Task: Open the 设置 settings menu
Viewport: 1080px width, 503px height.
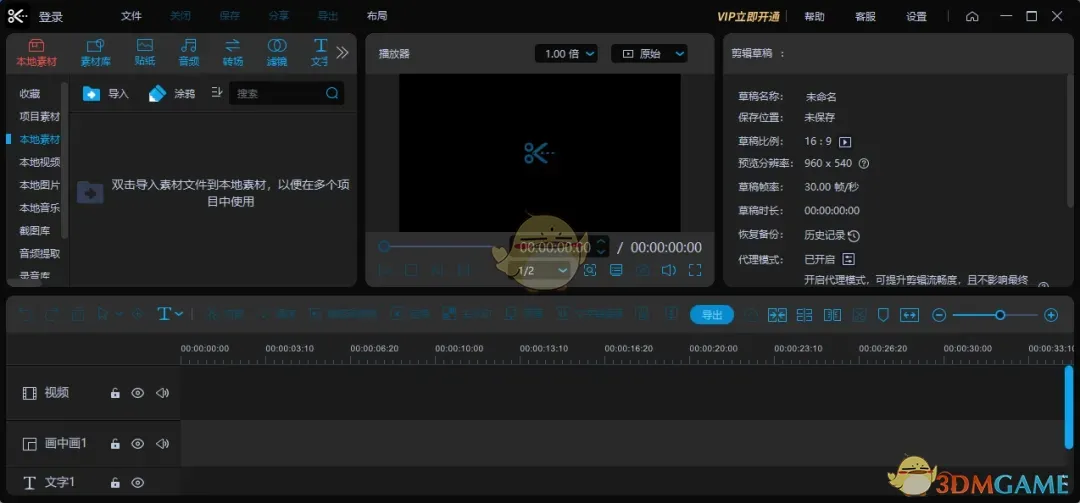Action: coord(916,17)
